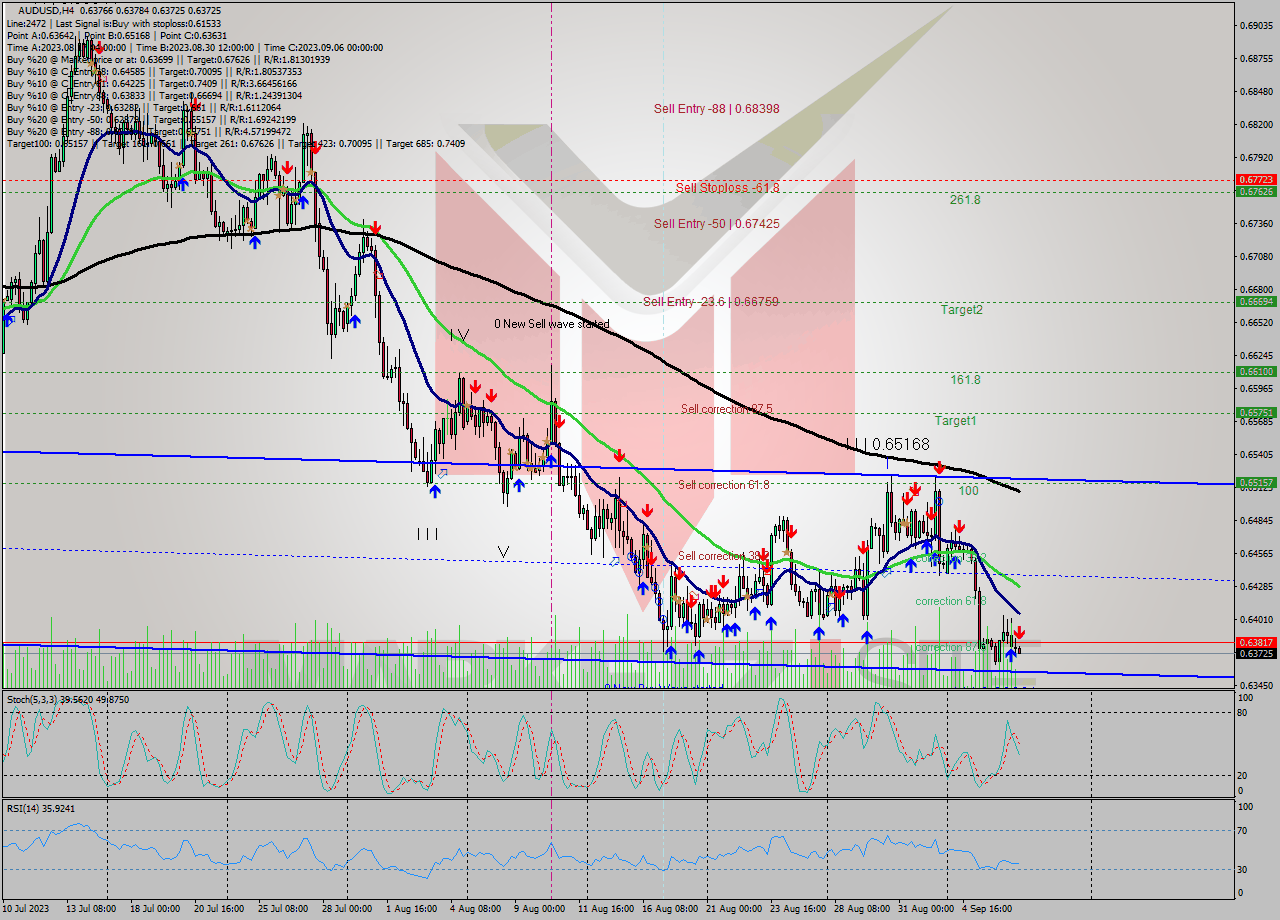Click the 'RSI(14) 35.9241' indicator label
Image resolution: width=1280 pixels, height=920 pixels.
pyautogui.click(x=41, y=808)
